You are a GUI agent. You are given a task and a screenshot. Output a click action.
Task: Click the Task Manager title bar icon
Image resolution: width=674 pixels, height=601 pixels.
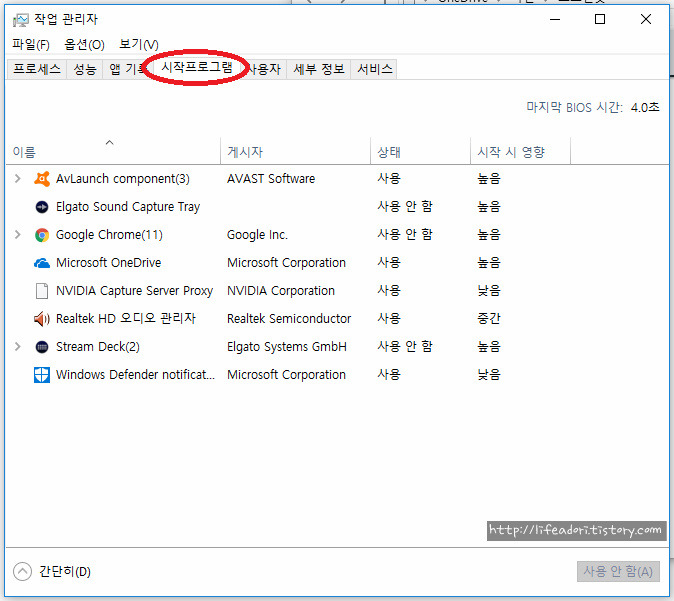click(x=20, y=20)
